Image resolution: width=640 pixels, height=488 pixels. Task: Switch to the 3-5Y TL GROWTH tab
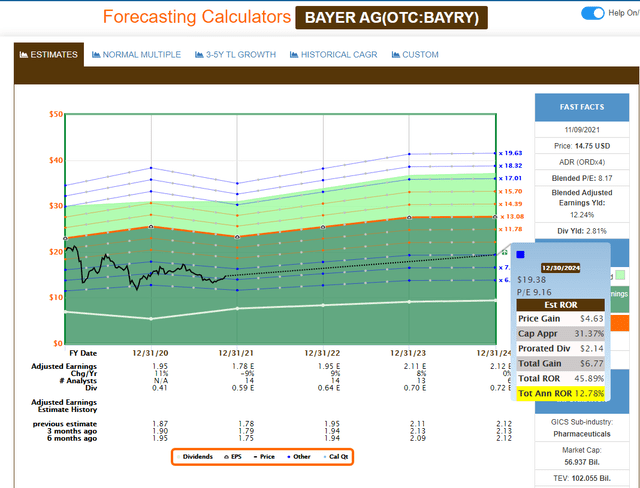pyautogui.click(x=236, y=54)
